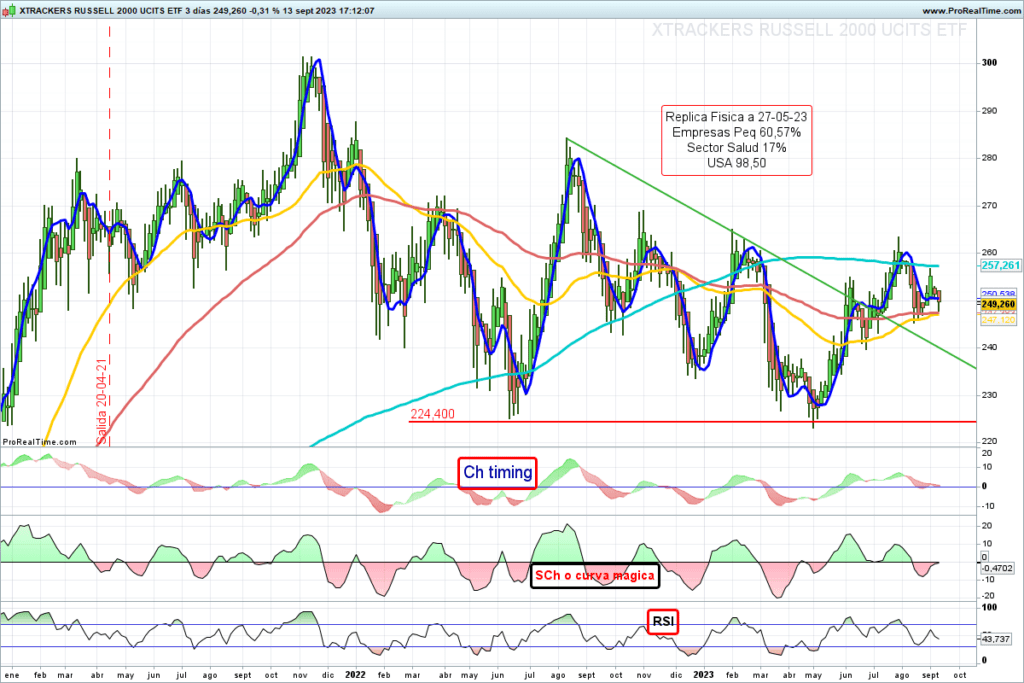Click the candlestick chart icon in the title bar

tap(9, 10)
